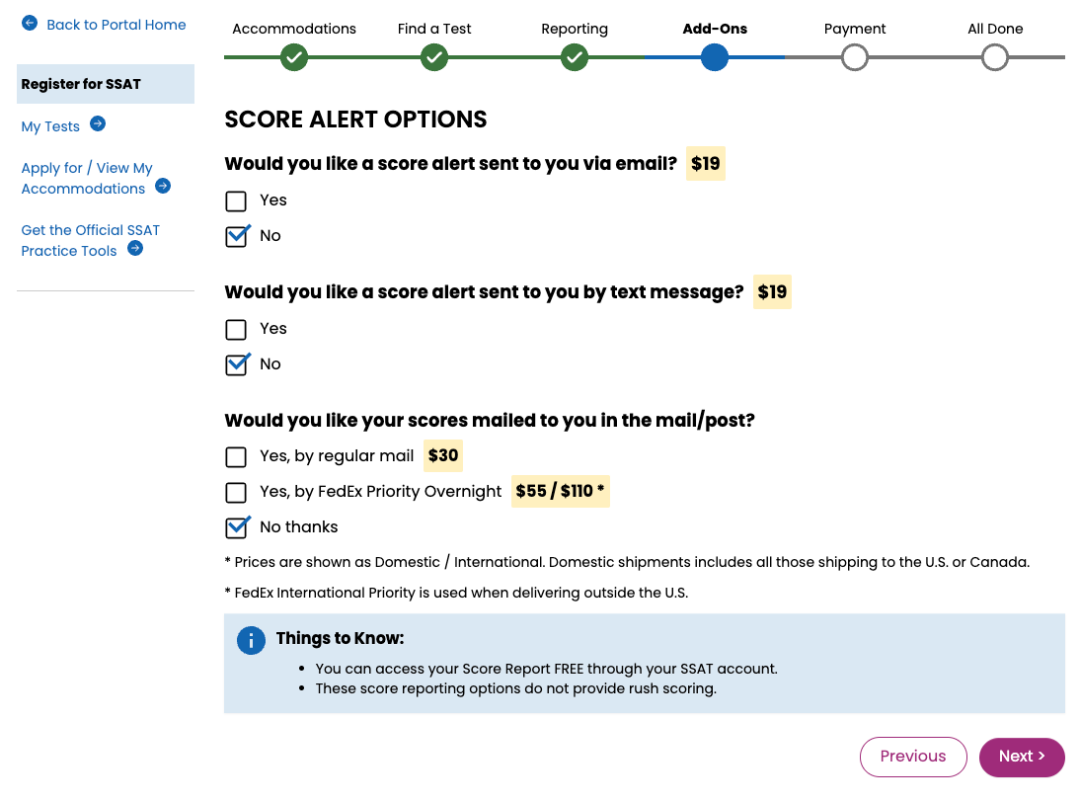Uncheck the No thanks mailing option
1080x802 pixels.
click(236, 527)
